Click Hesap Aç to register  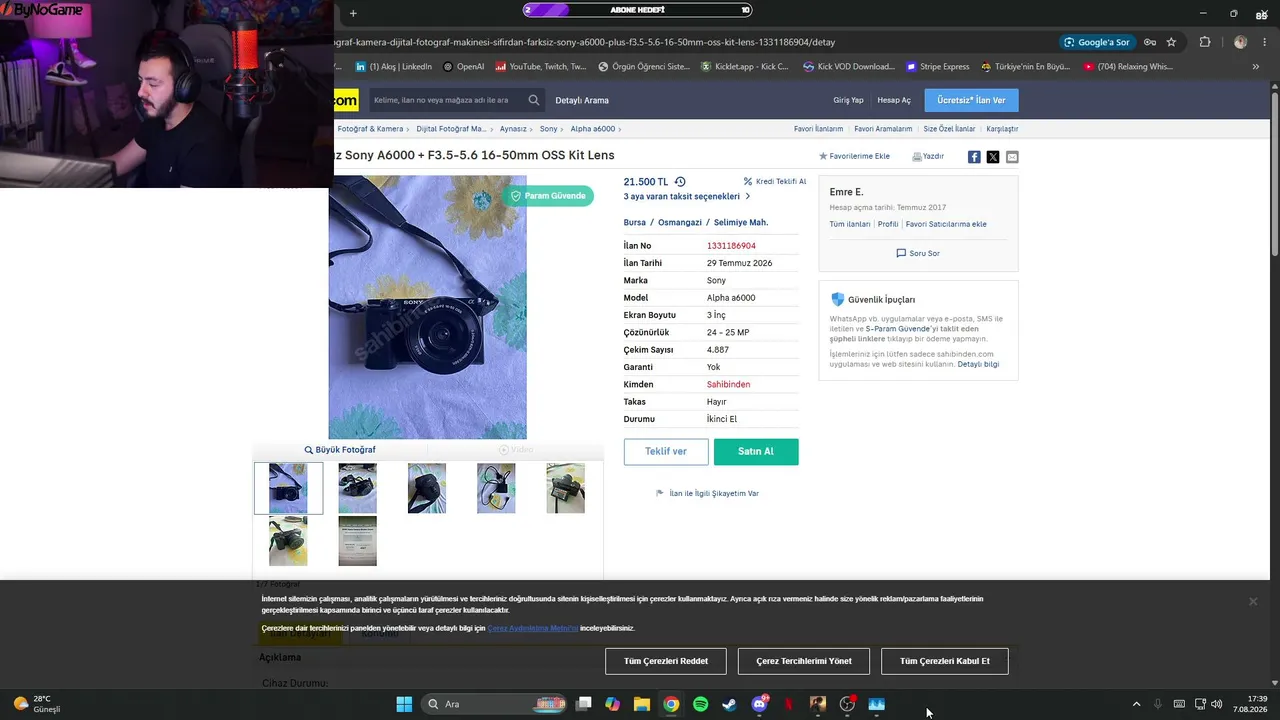click(894, 100)
